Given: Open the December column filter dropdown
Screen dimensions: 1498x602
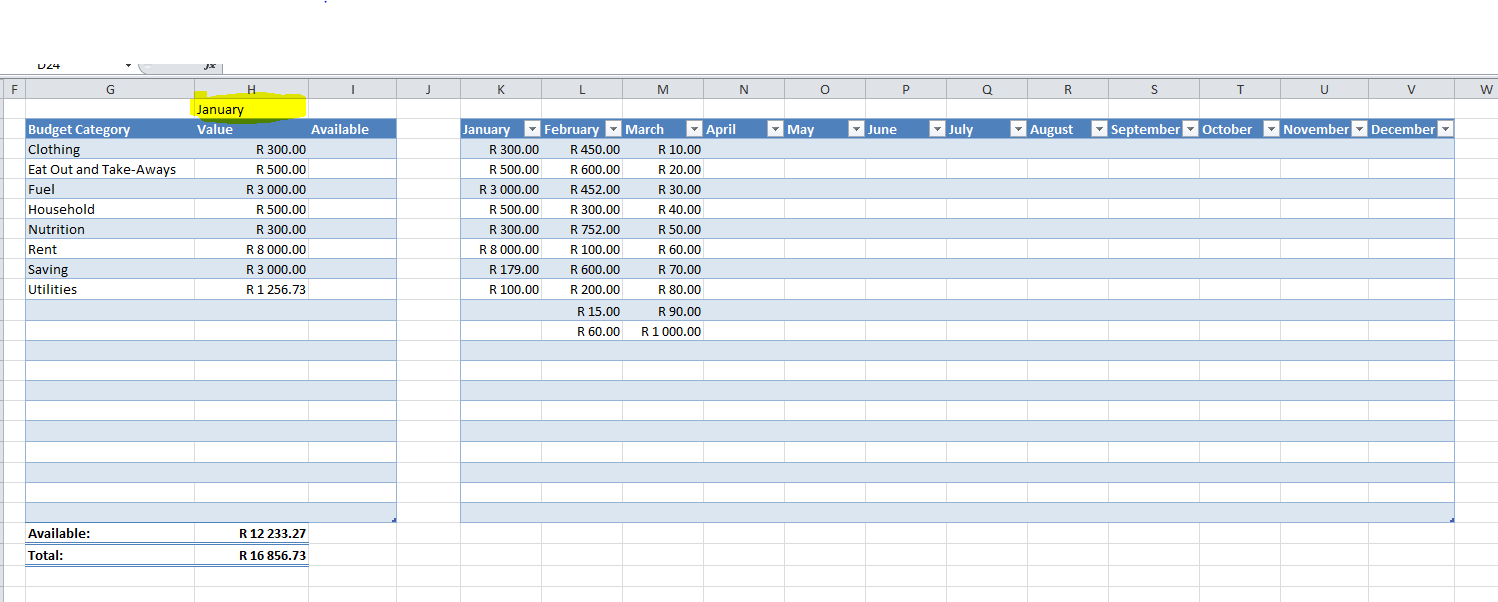Looking at the screenshot, I should point(1446,129).
